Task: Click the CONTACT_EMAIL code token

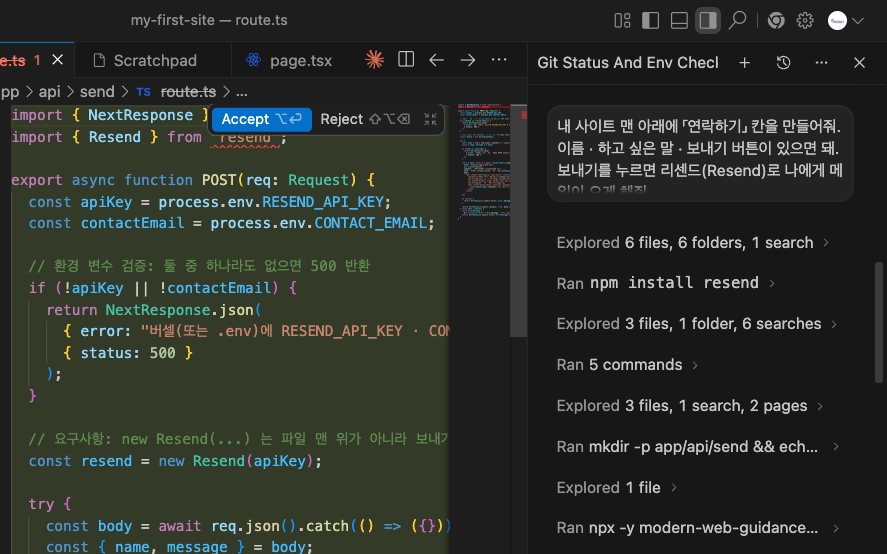Action: pos(371,224)
